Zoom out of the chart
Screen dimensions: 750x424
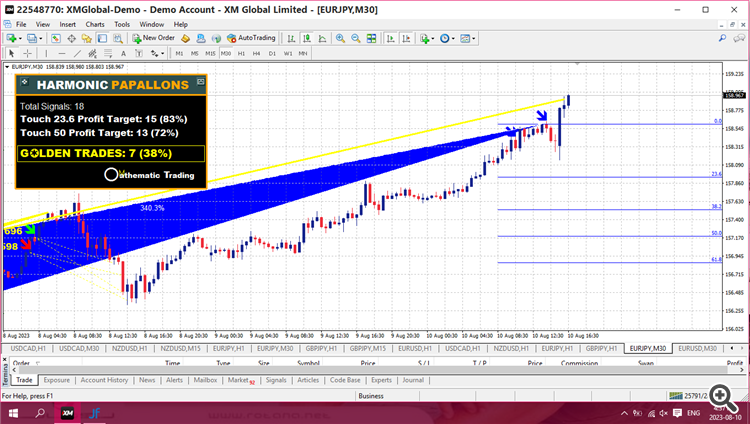coord(355,38)
